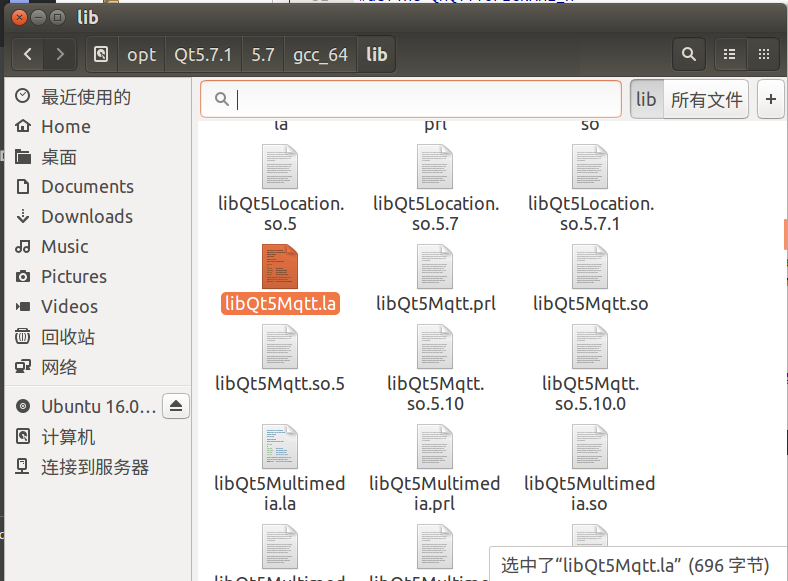The image size is (788, 581).
Task: Select the libQt5Multimedia.so file icon
Action: (x=590, y=447)
